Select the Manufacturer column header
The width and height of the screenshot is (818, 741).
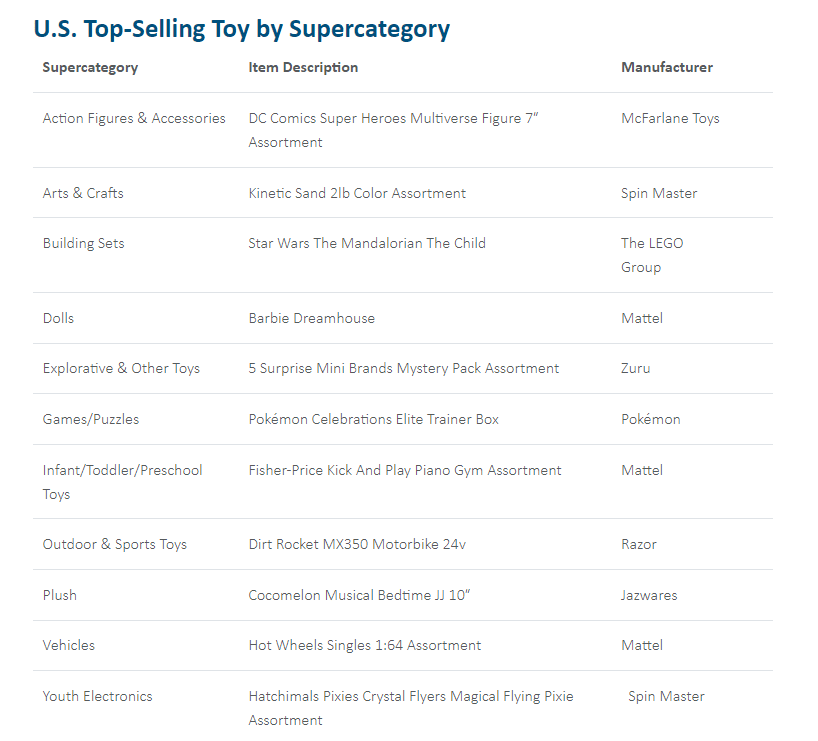click(x=667, y=67)
